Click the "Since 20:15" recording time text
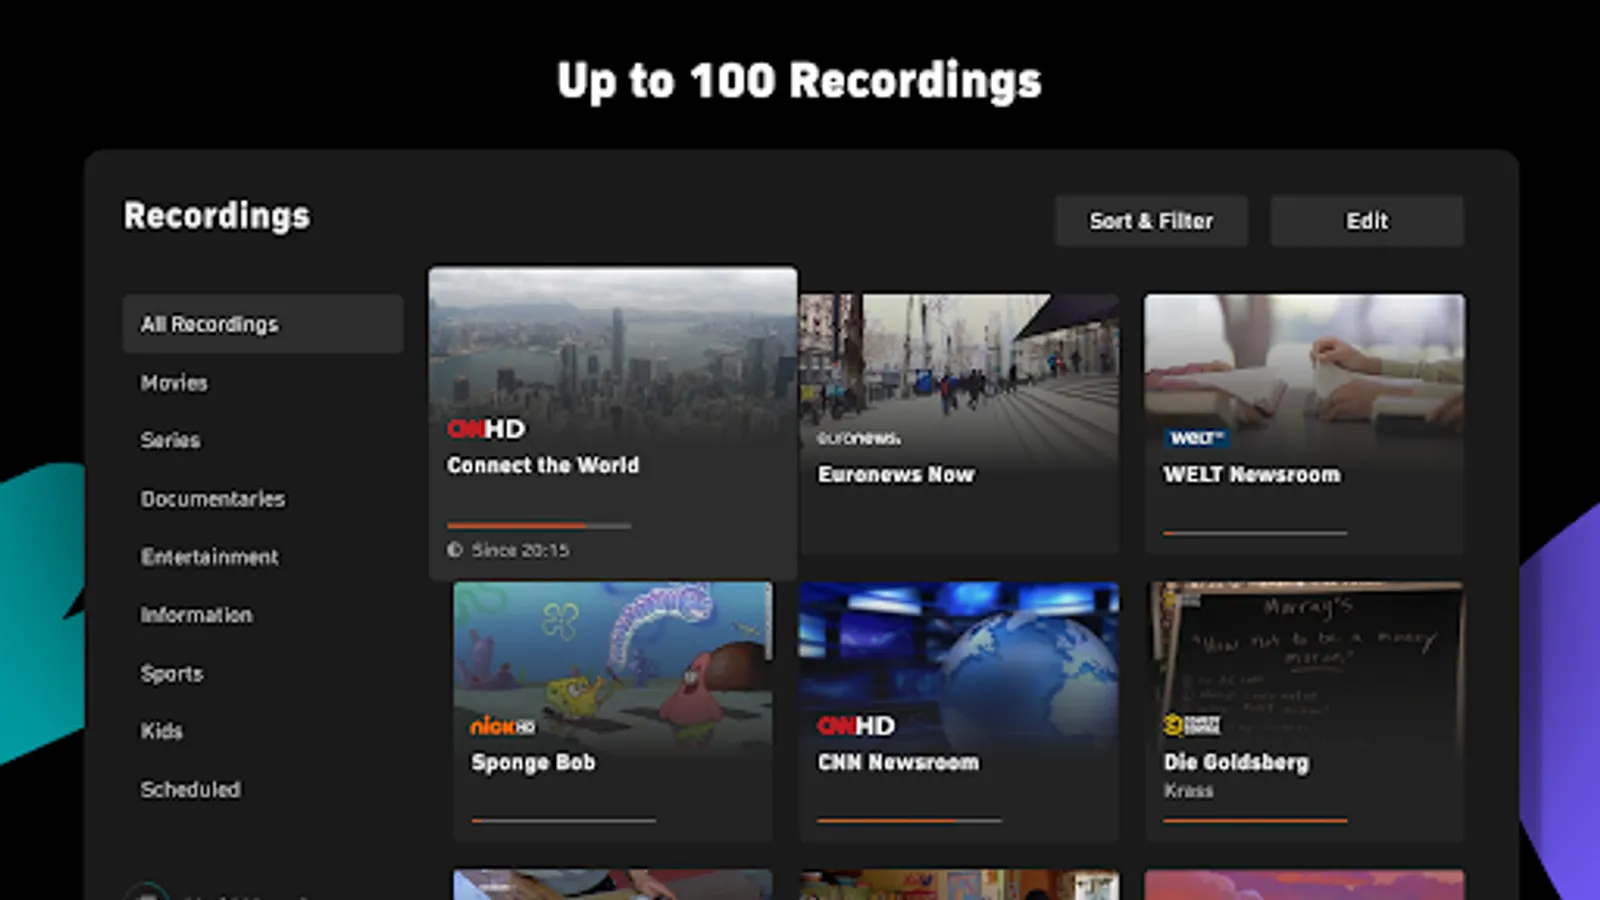The width and height of the screenshot is (1600, 900). pos(520,550)
